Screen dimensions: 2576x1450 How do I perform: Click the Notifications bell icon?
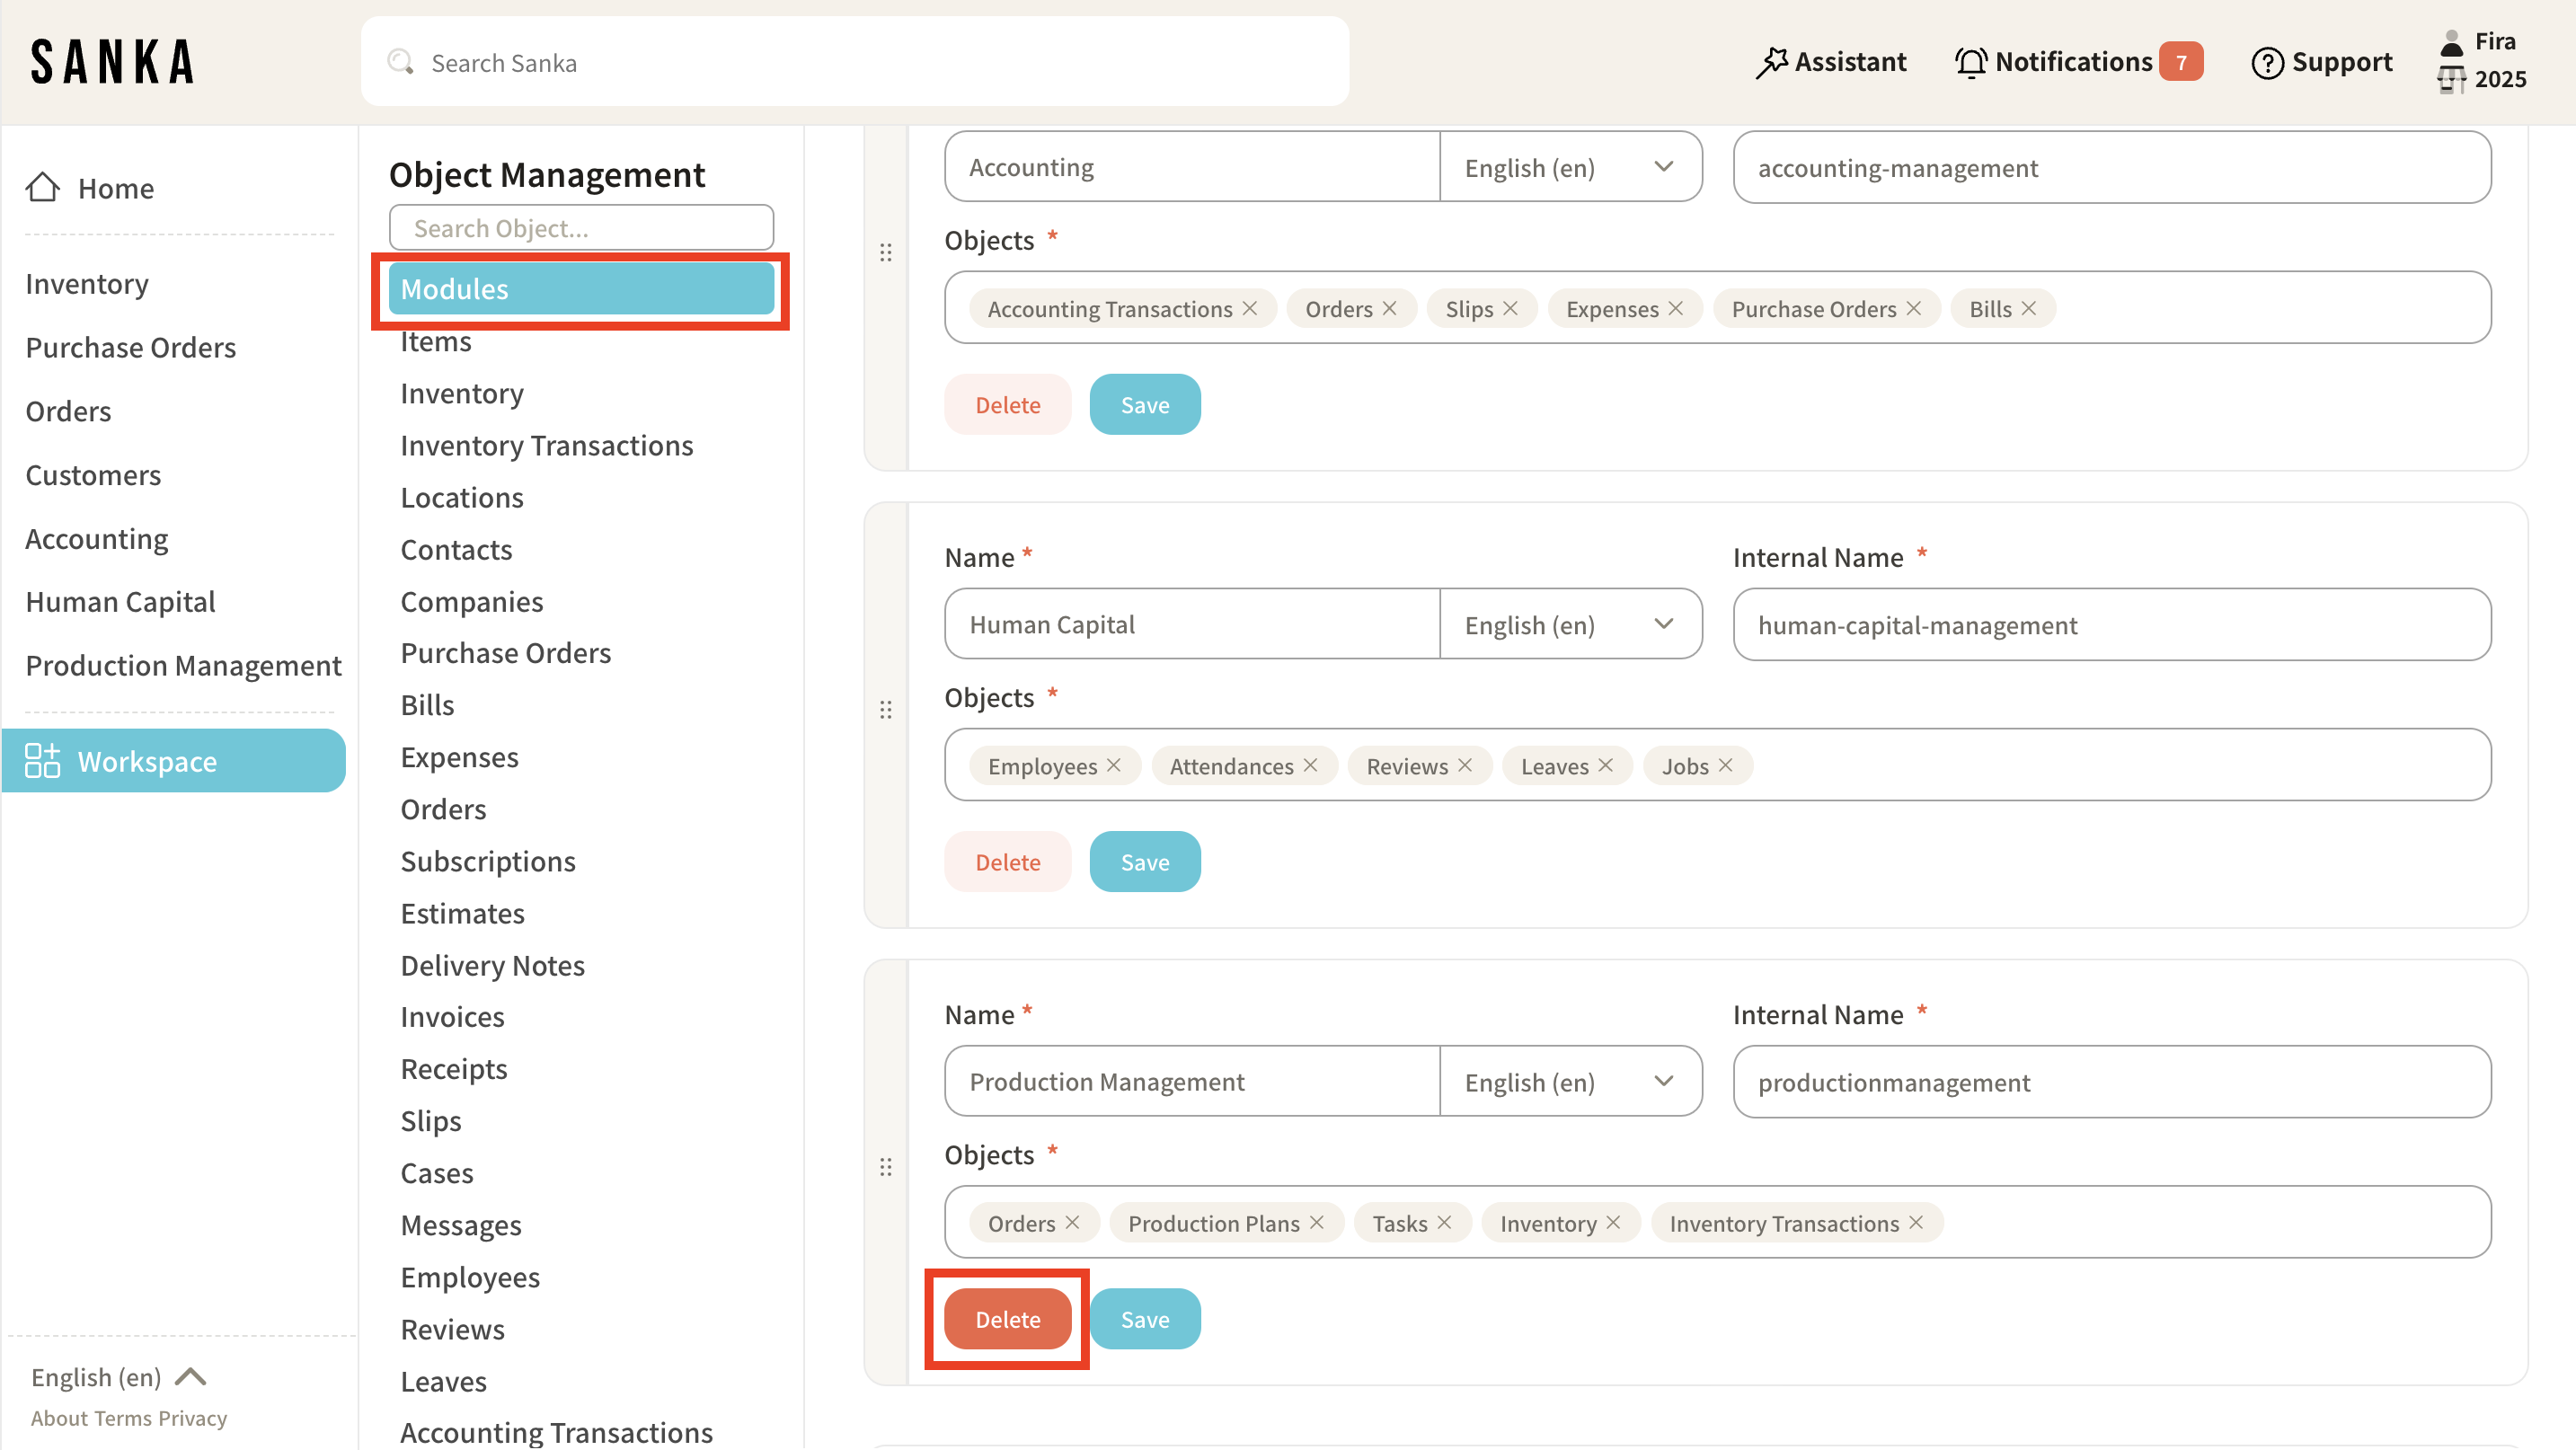click(x=1970, y=62)
